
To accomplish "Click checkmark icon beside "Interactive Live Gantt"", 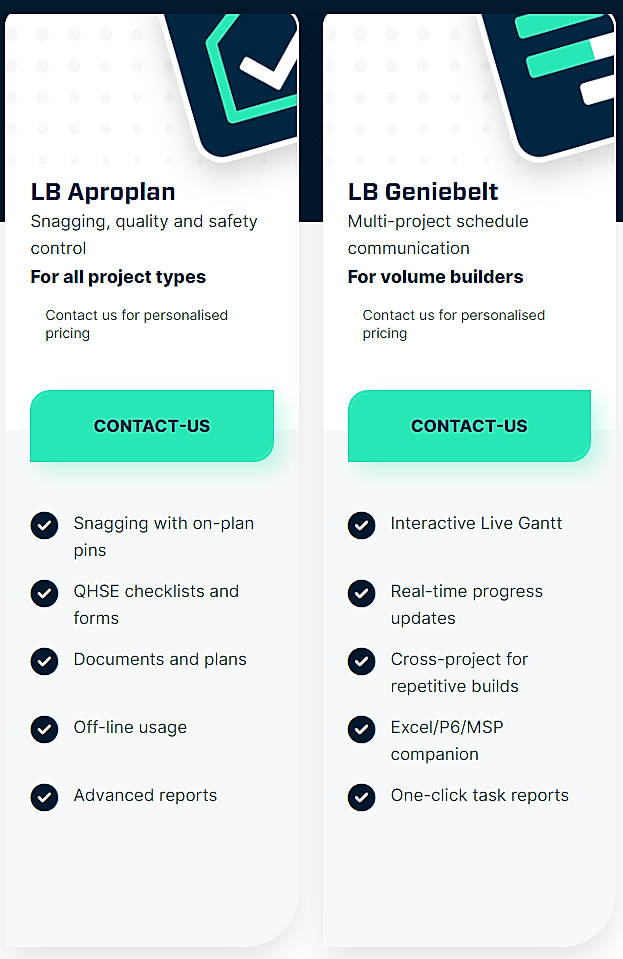I will point(361,525).
